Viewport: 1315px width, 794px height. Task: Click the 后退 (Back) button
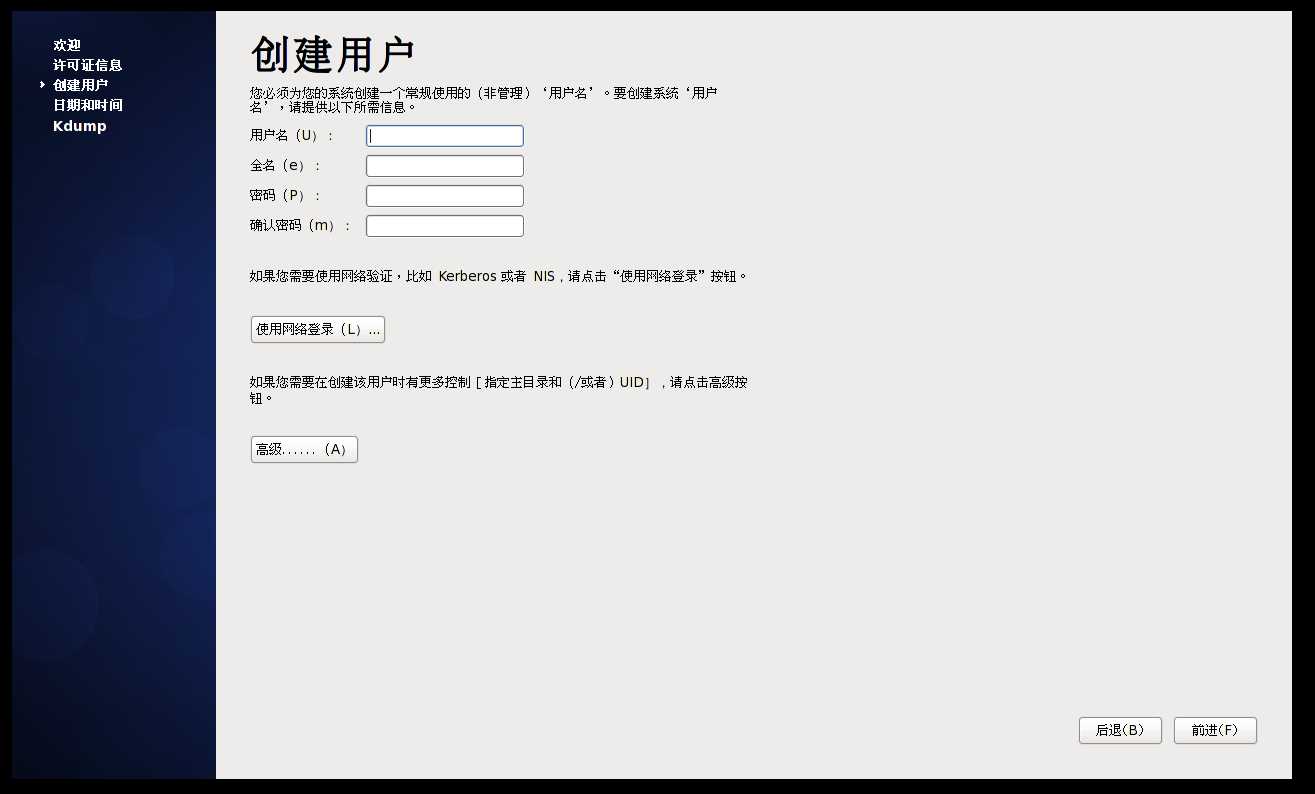(1120, 730)
